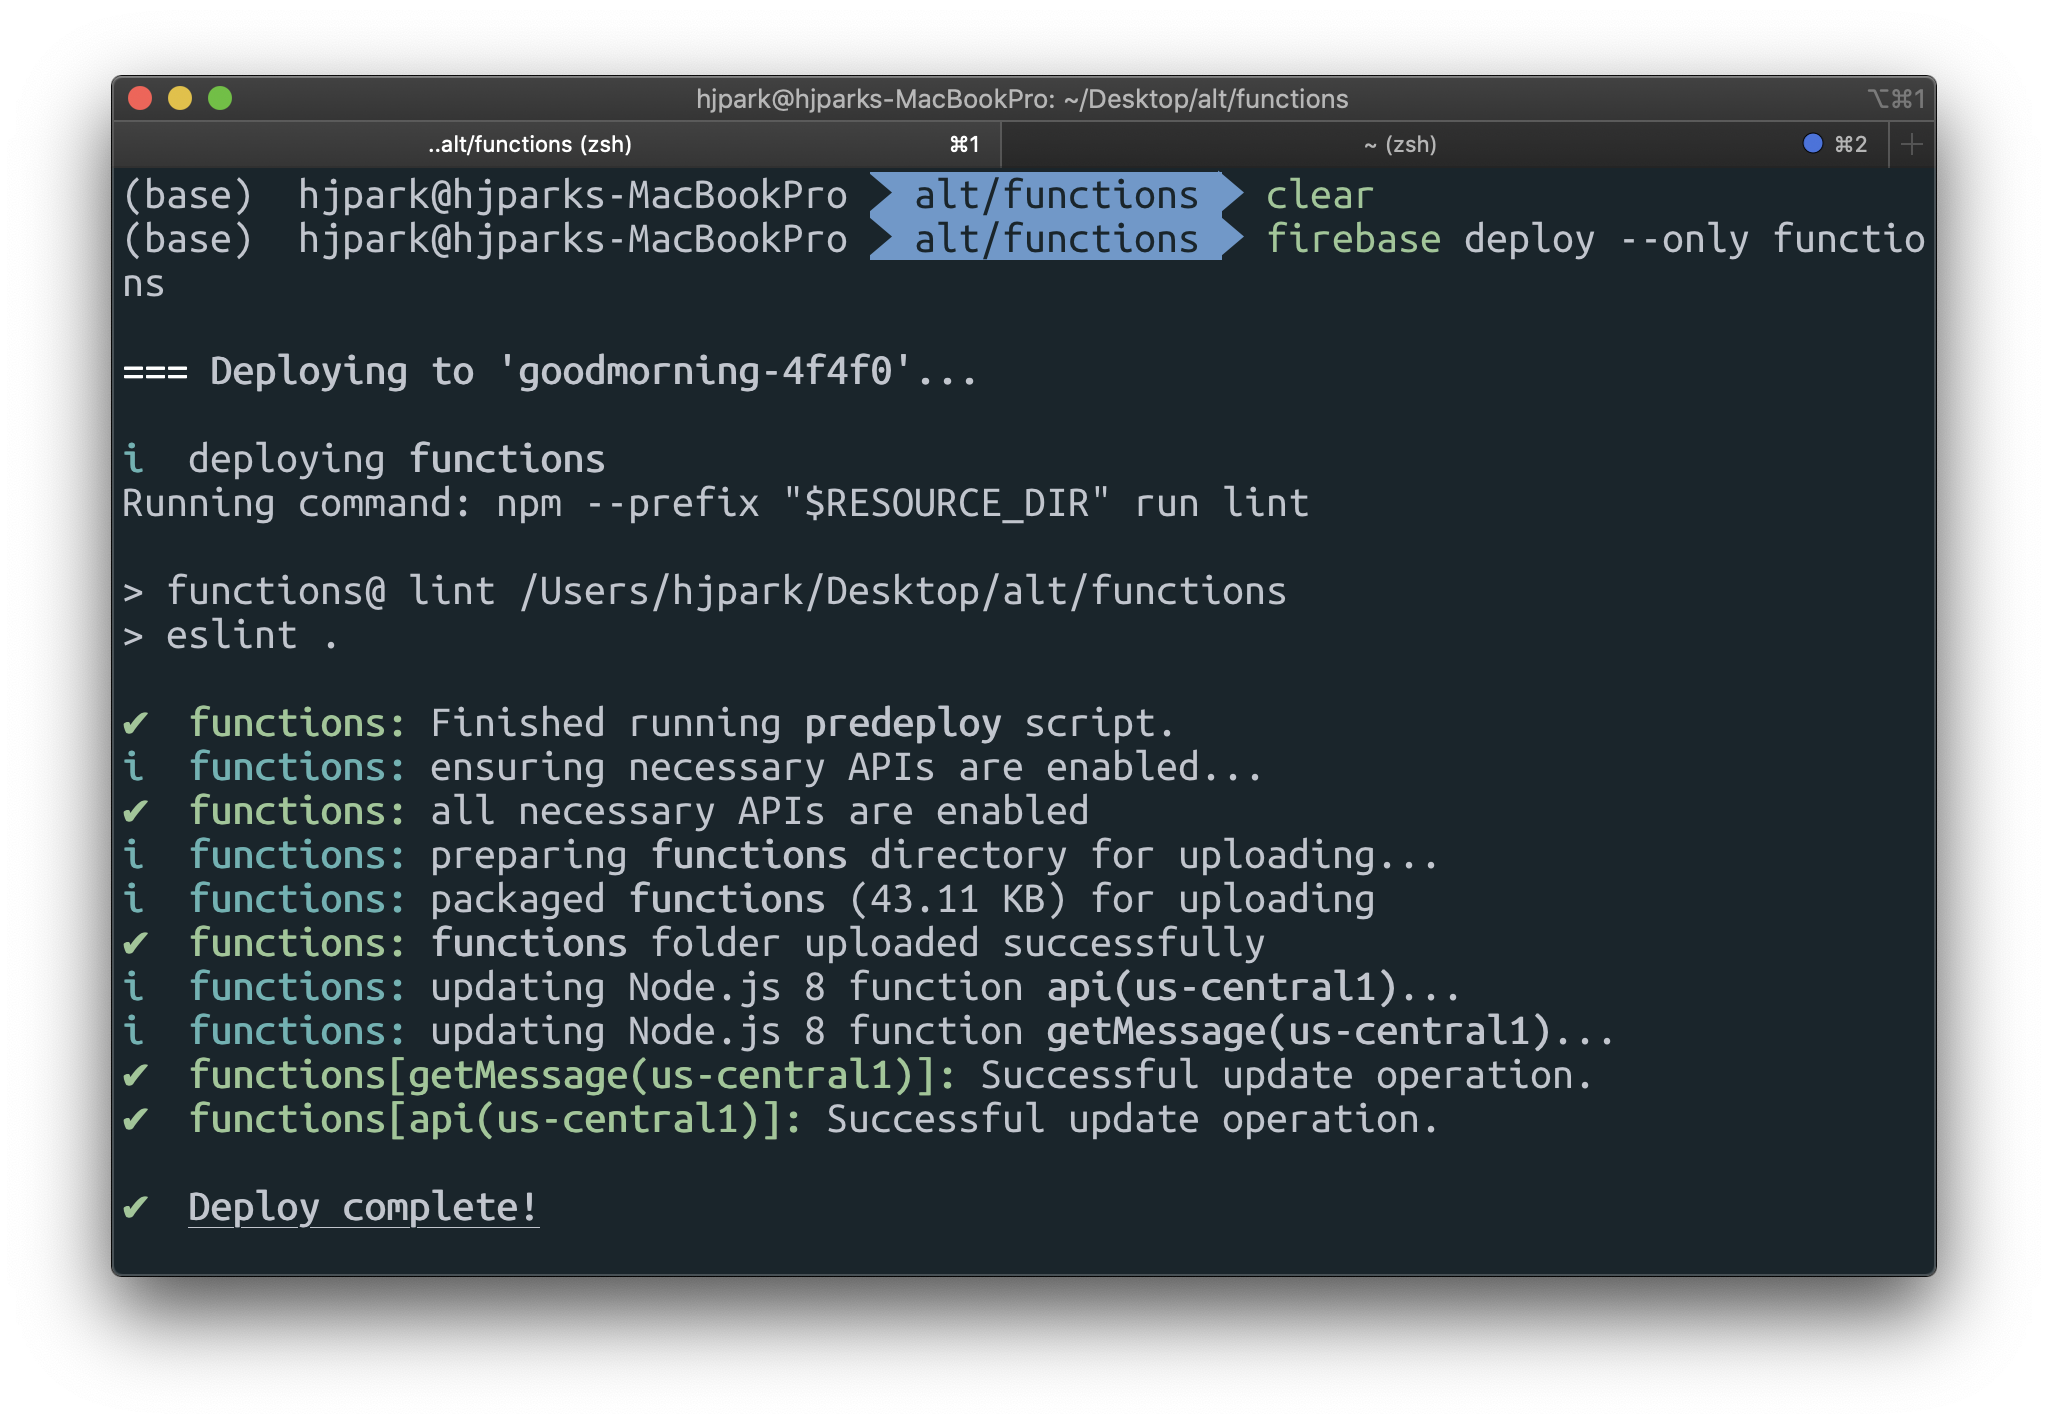Click the ⌘2 shortcut label on the second tab

point(1850,144)
